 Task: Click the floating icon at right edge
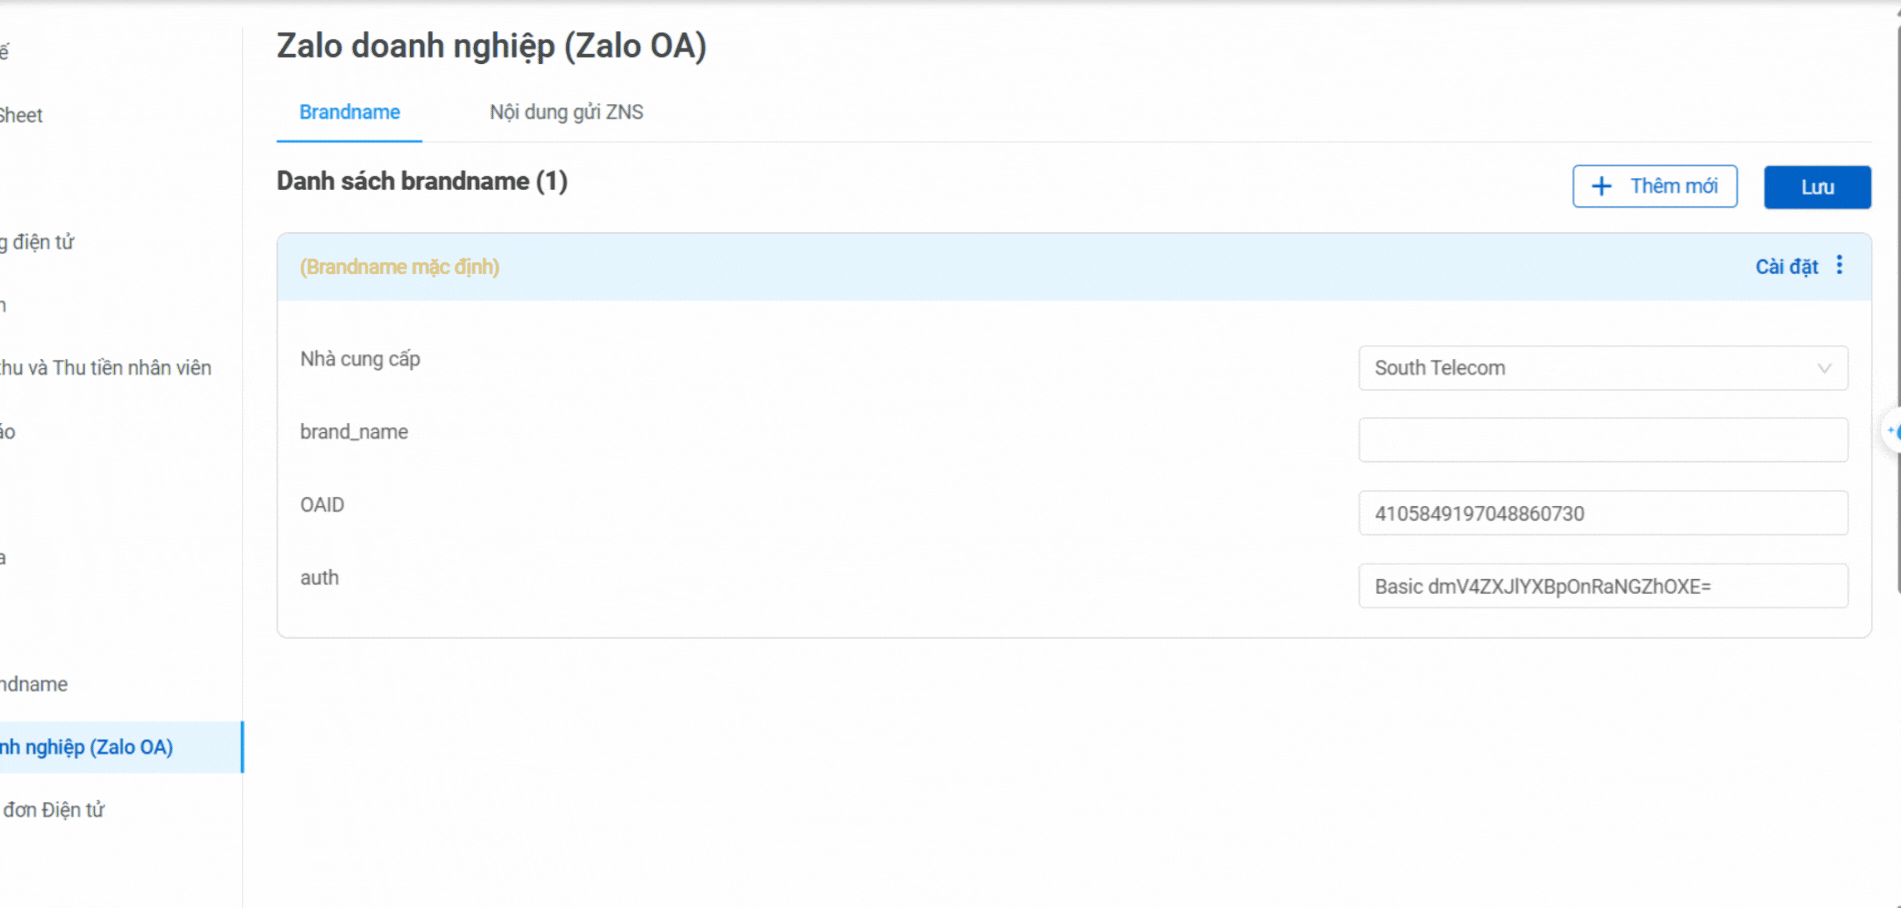[1892, 431]
